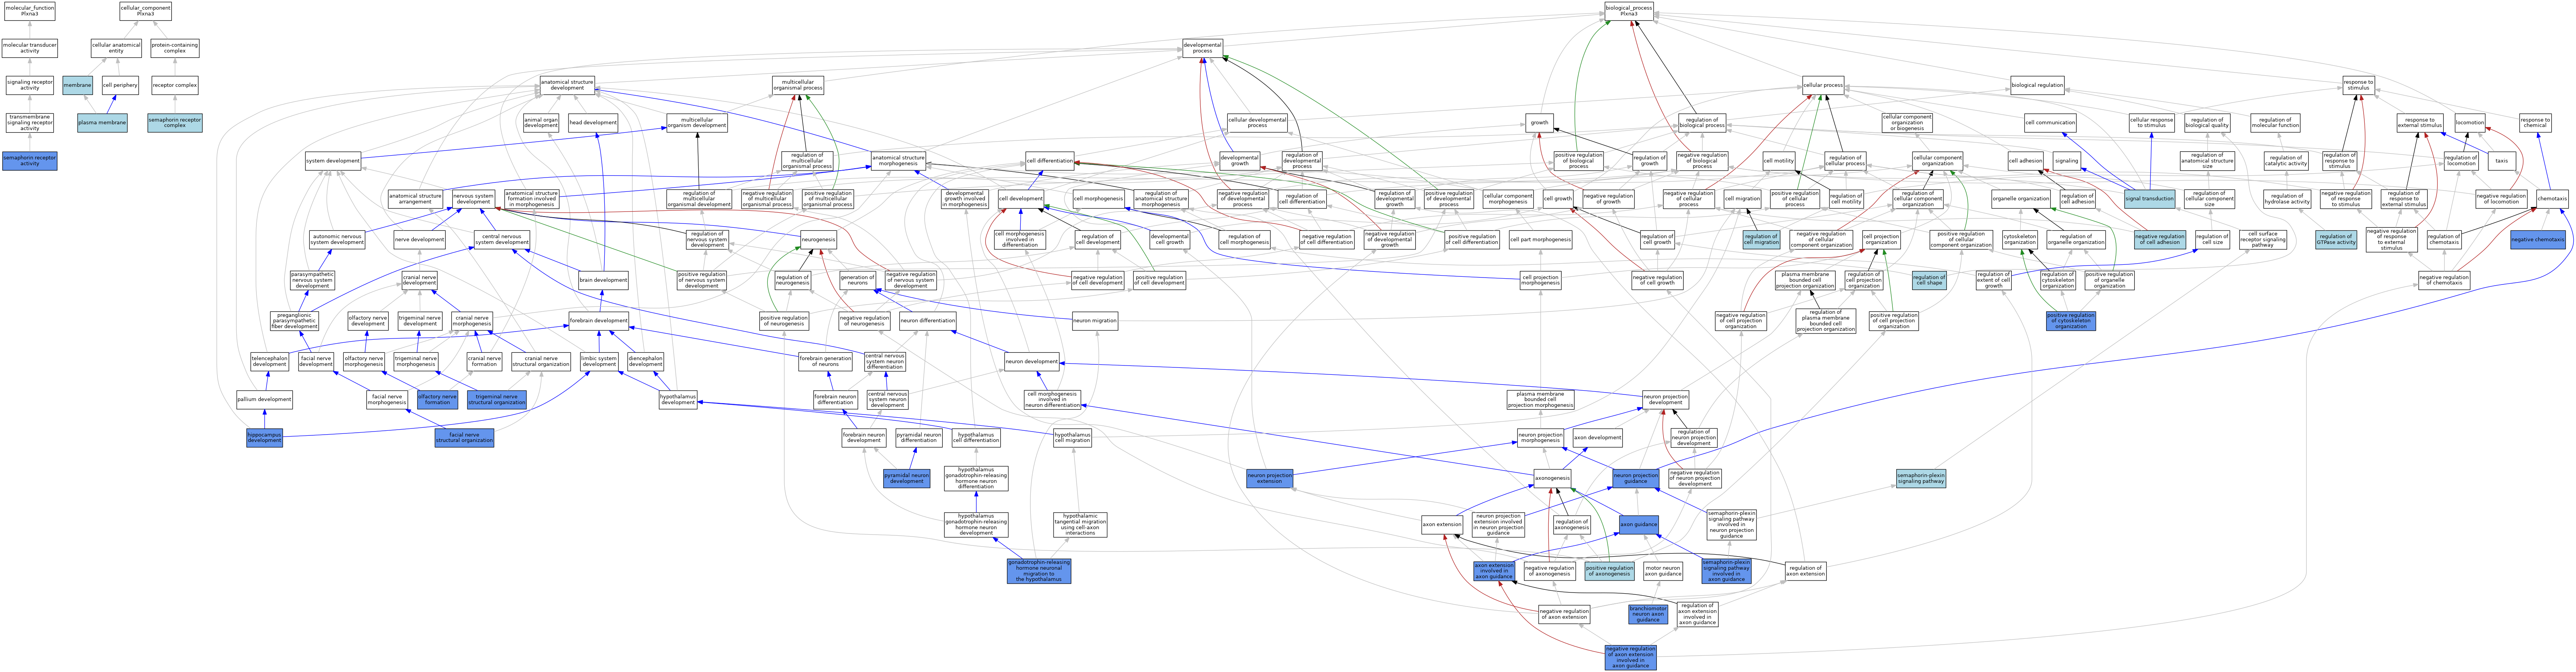Select the 'olfactory nerve formation' node
2576x672 pixels.
437,399
